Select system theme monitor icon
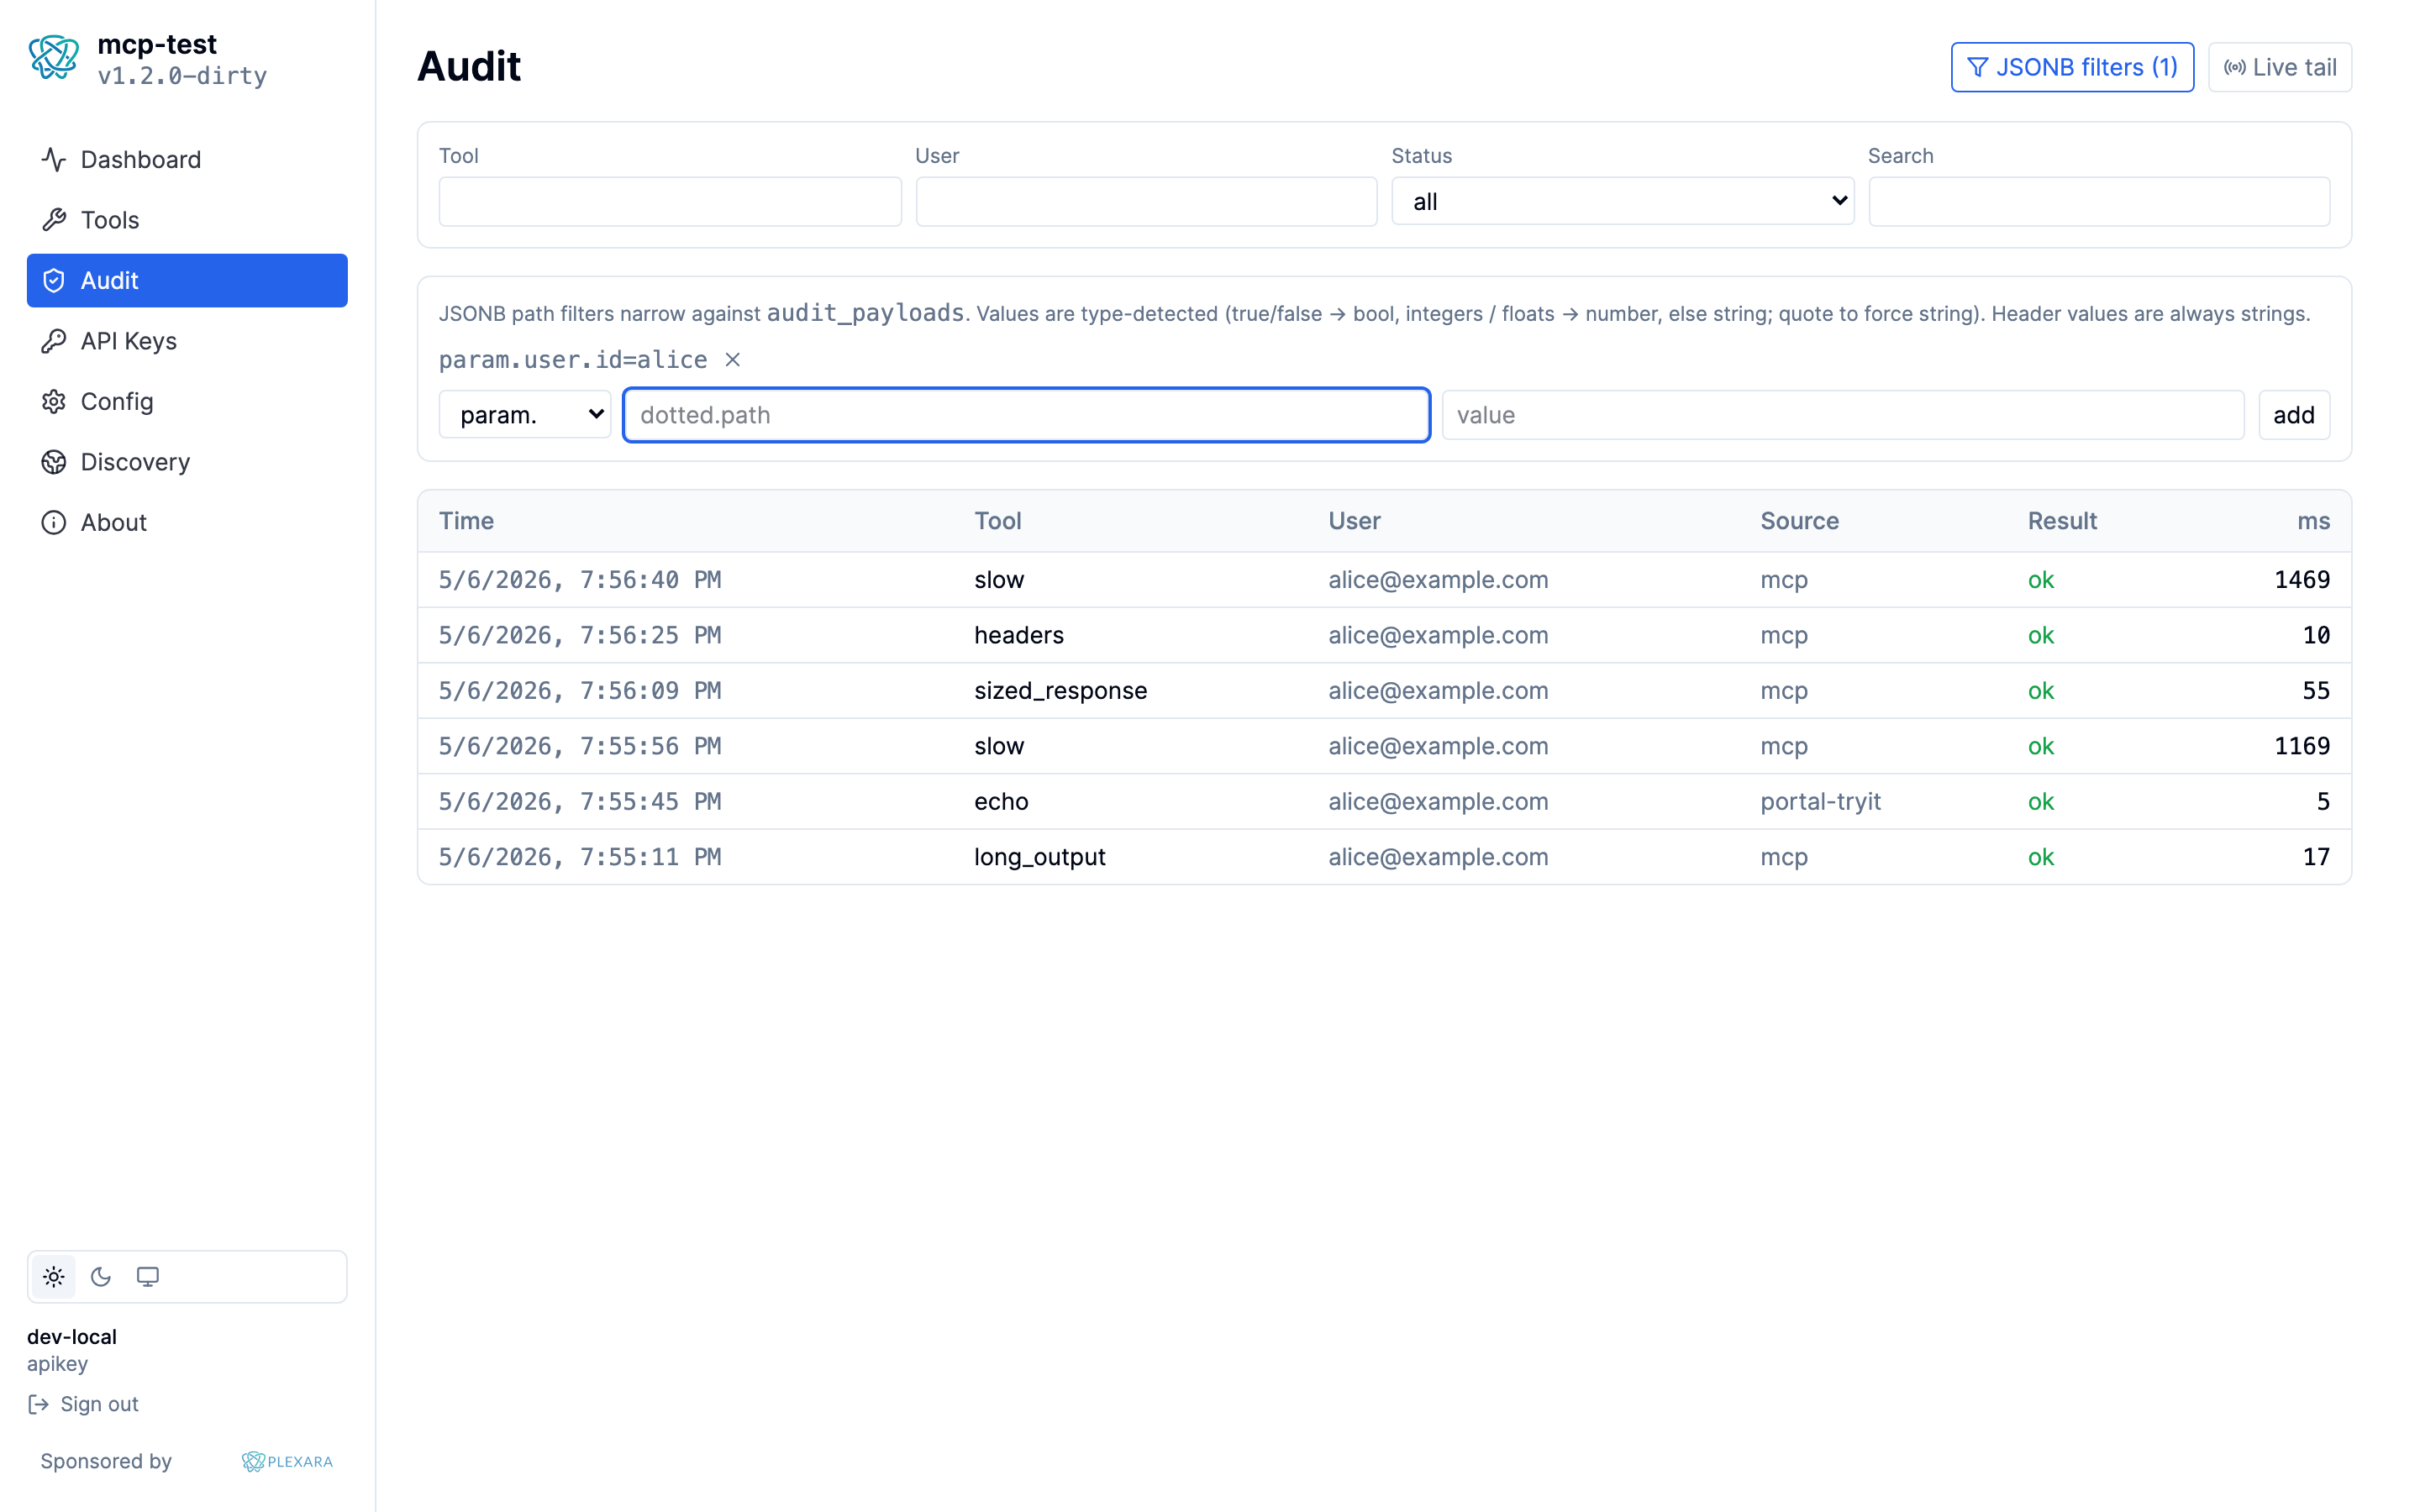Viewport: 2420px width, 1512px height. (x=148, y=1277)
